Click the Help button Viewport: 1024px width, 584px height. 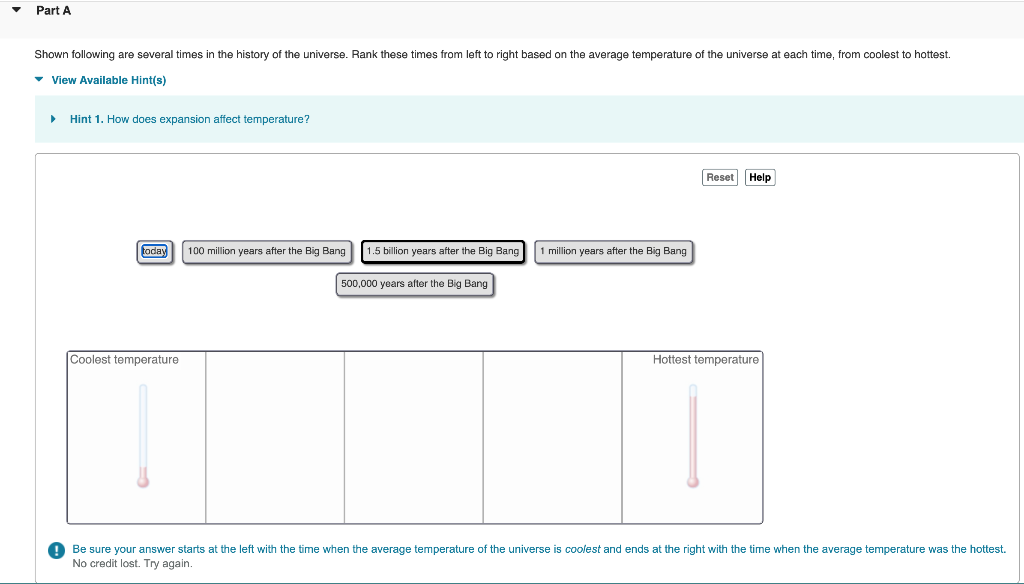tap(759, 177)
